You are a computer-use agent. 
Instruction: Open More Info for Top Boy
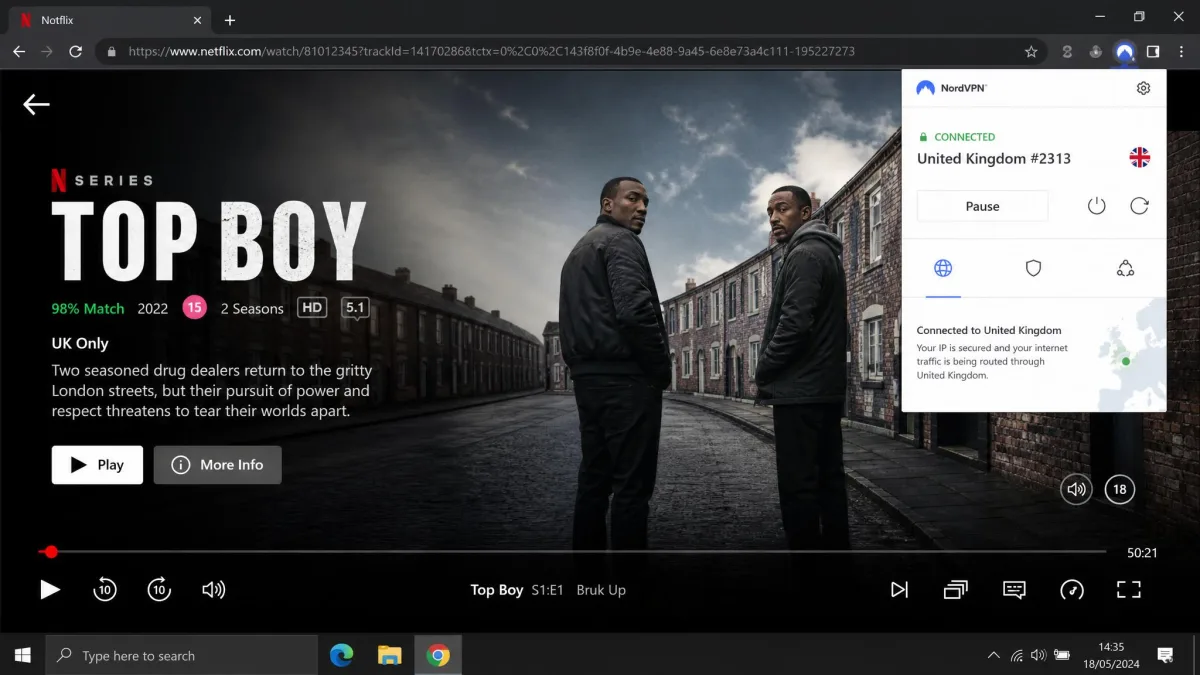(217, 465)
